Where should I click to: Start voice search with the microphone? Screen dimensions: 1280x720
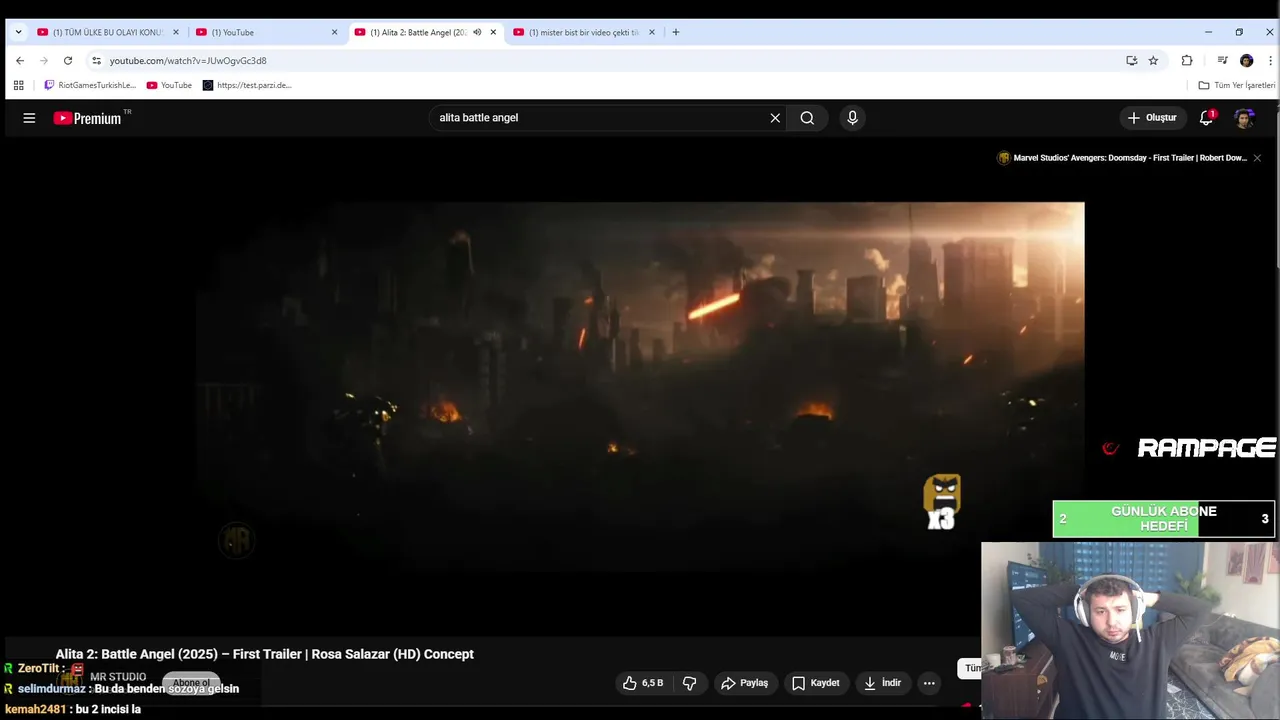(852, 118)
